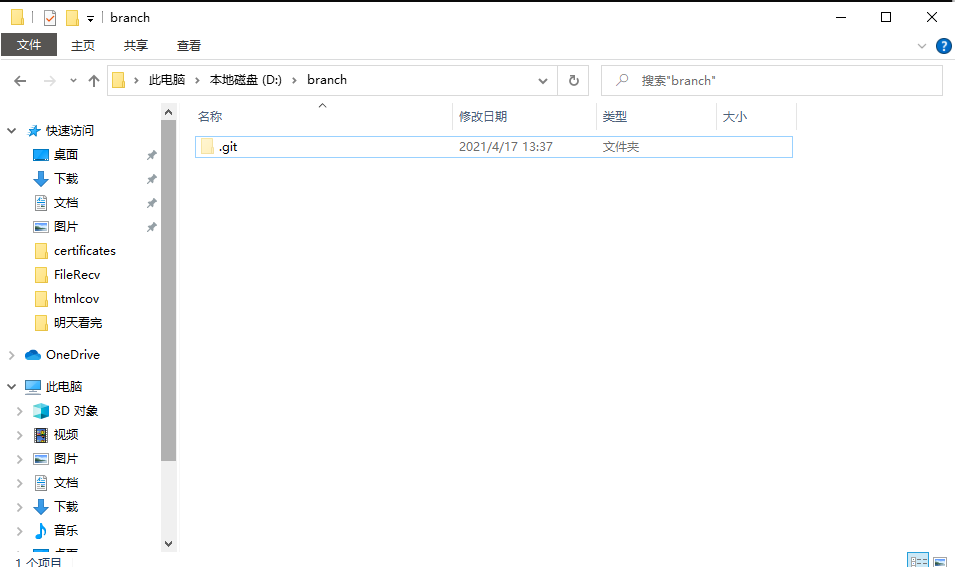Screen dimensions: 955x567
Task: Open the 文件 ribbon tab
Action: point(29,45)
